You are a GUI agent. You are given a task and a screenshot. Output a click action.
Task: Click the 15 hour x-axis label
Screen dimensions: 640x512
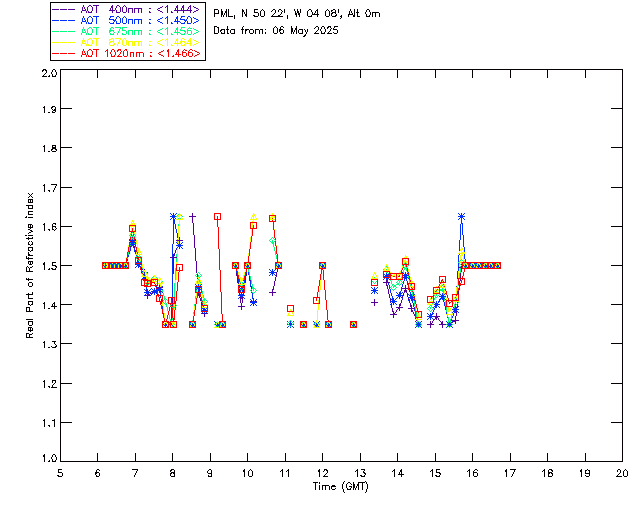click(x=435, y=473)
